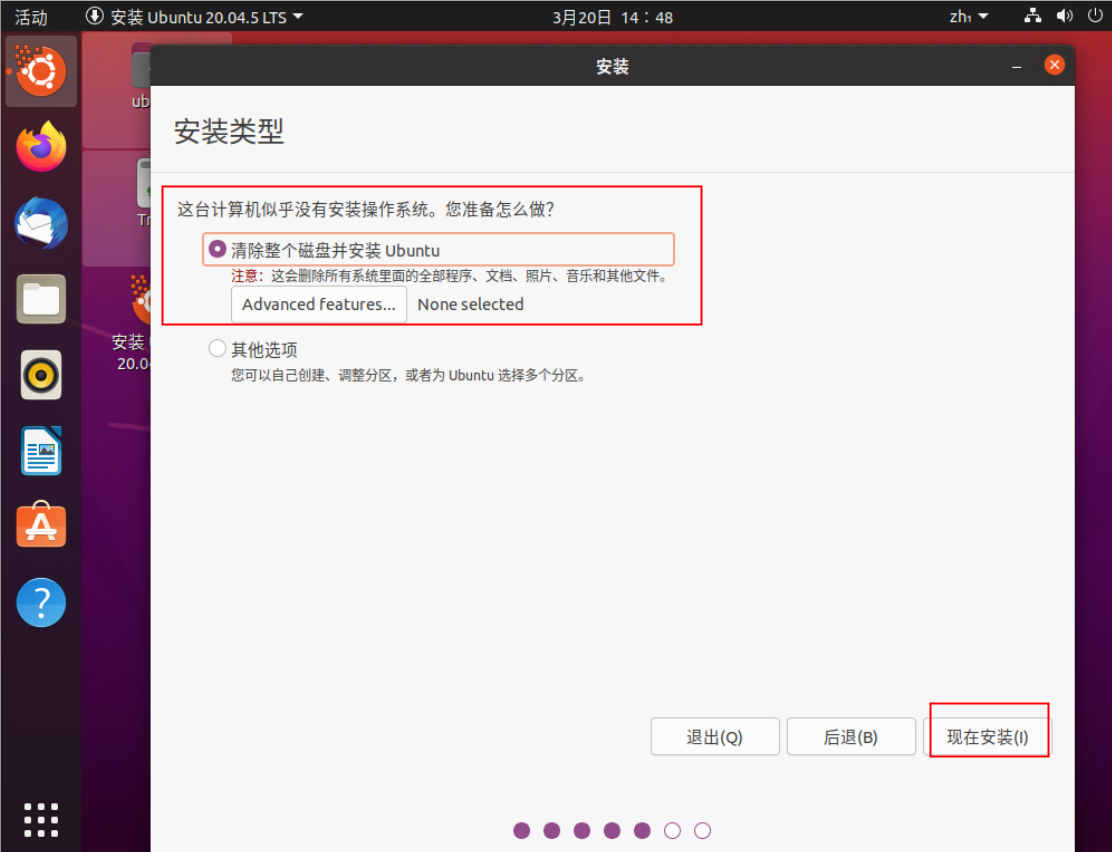Open Thunderbird mail from the dock
The width and height of the screenshot is (1112, 852).
41,223
